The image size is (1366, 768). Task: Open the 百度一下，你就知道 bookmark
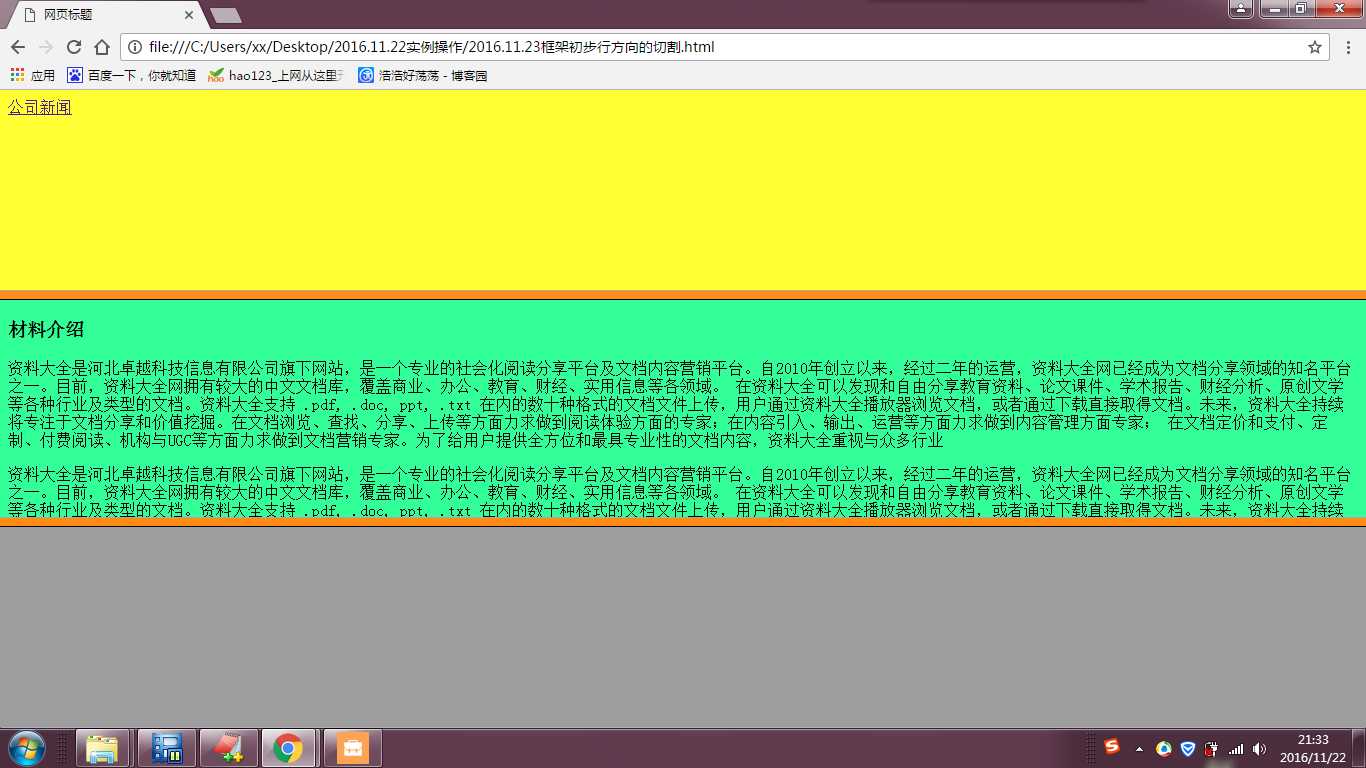pos(131,75)
